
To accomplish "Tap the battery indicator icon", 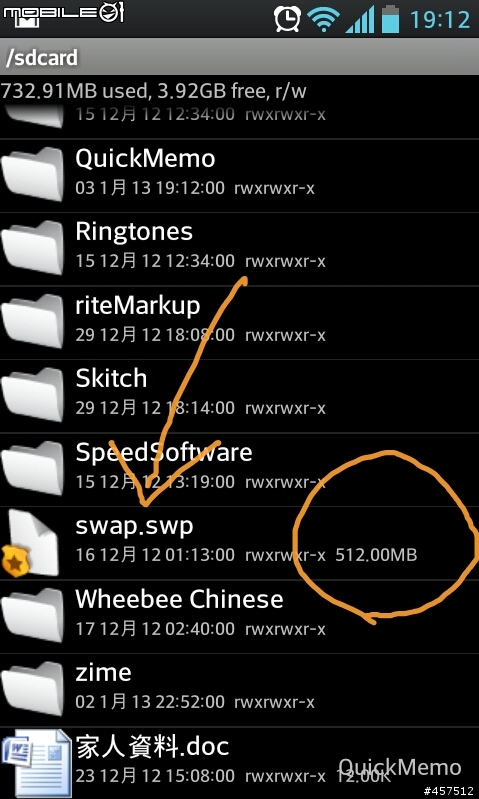I will (x=391, y=19).
